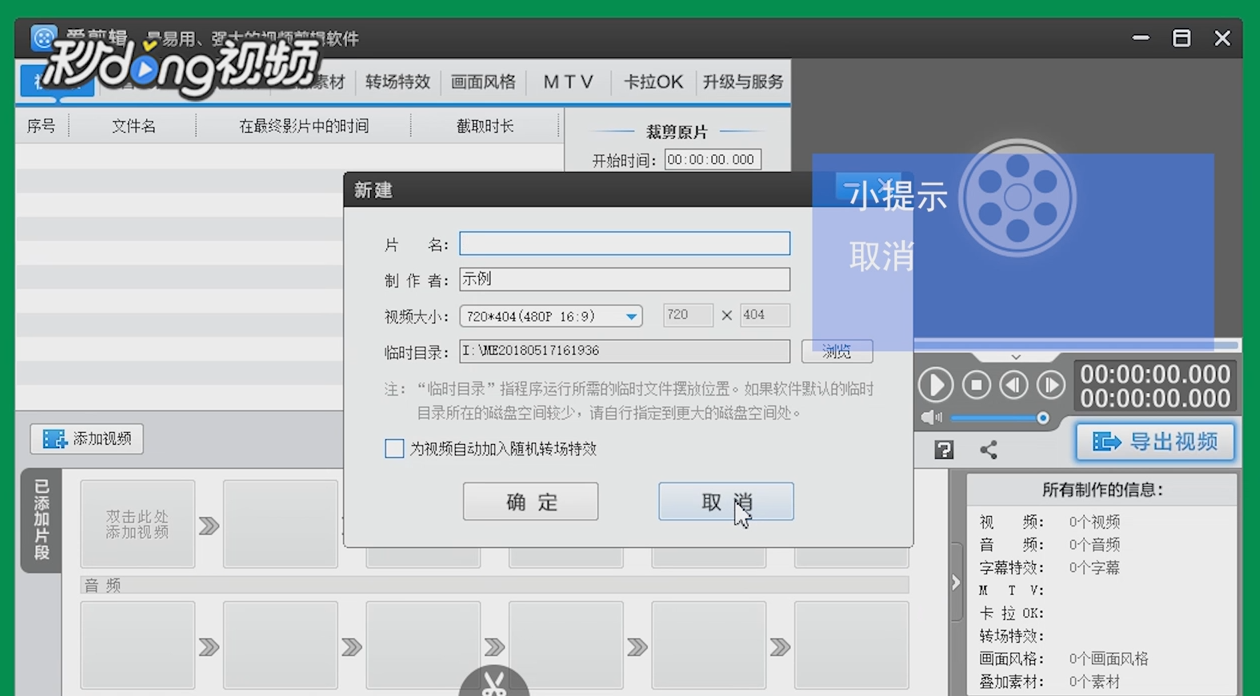Screen dimensions: 1260x696
Task: Open the MTV tab
Action: click(x=568, y=82)
